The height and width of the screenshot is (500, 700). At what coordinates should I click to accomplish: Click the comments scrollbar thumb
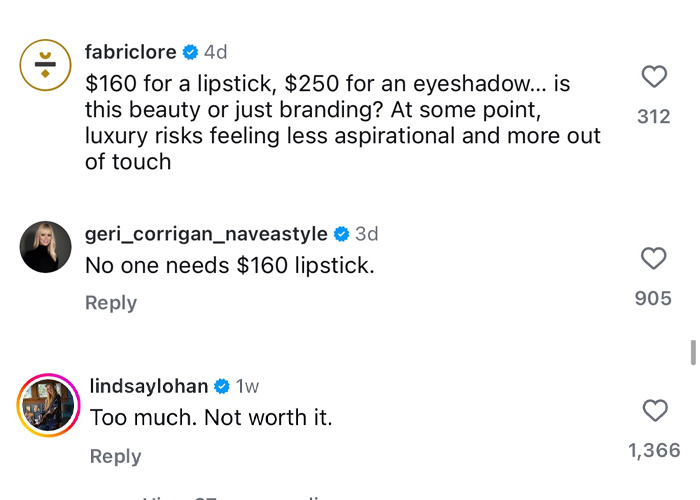pos(692,354)
